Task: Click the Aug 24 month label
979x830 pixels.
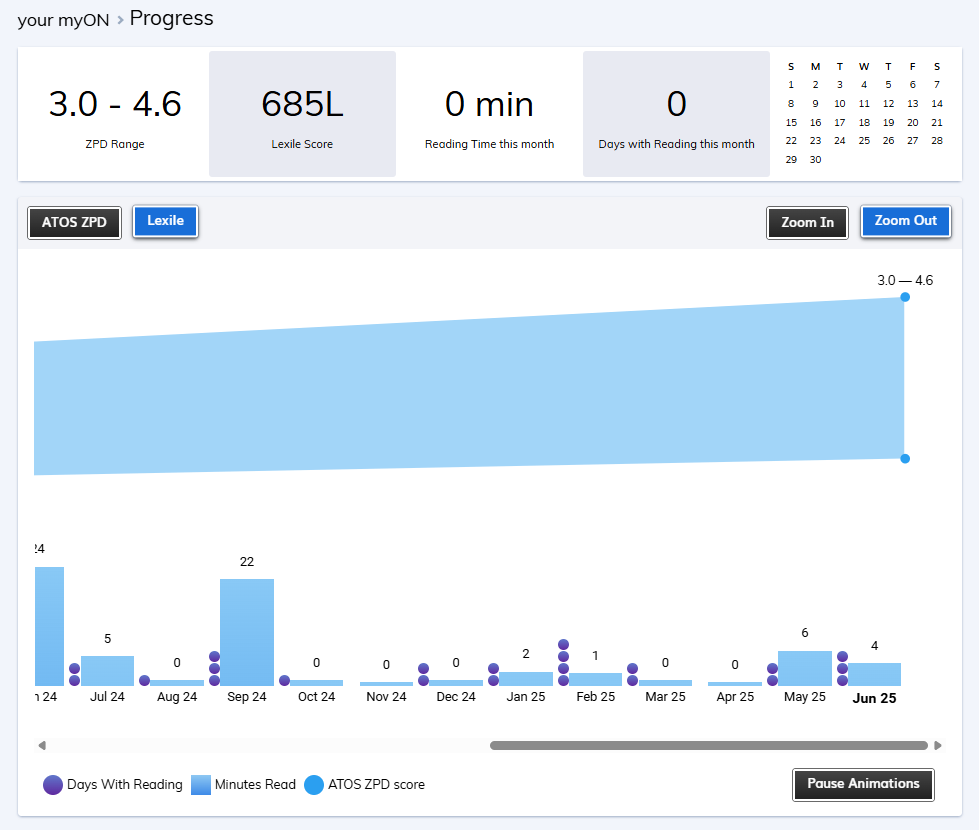Action: [177, 697]
